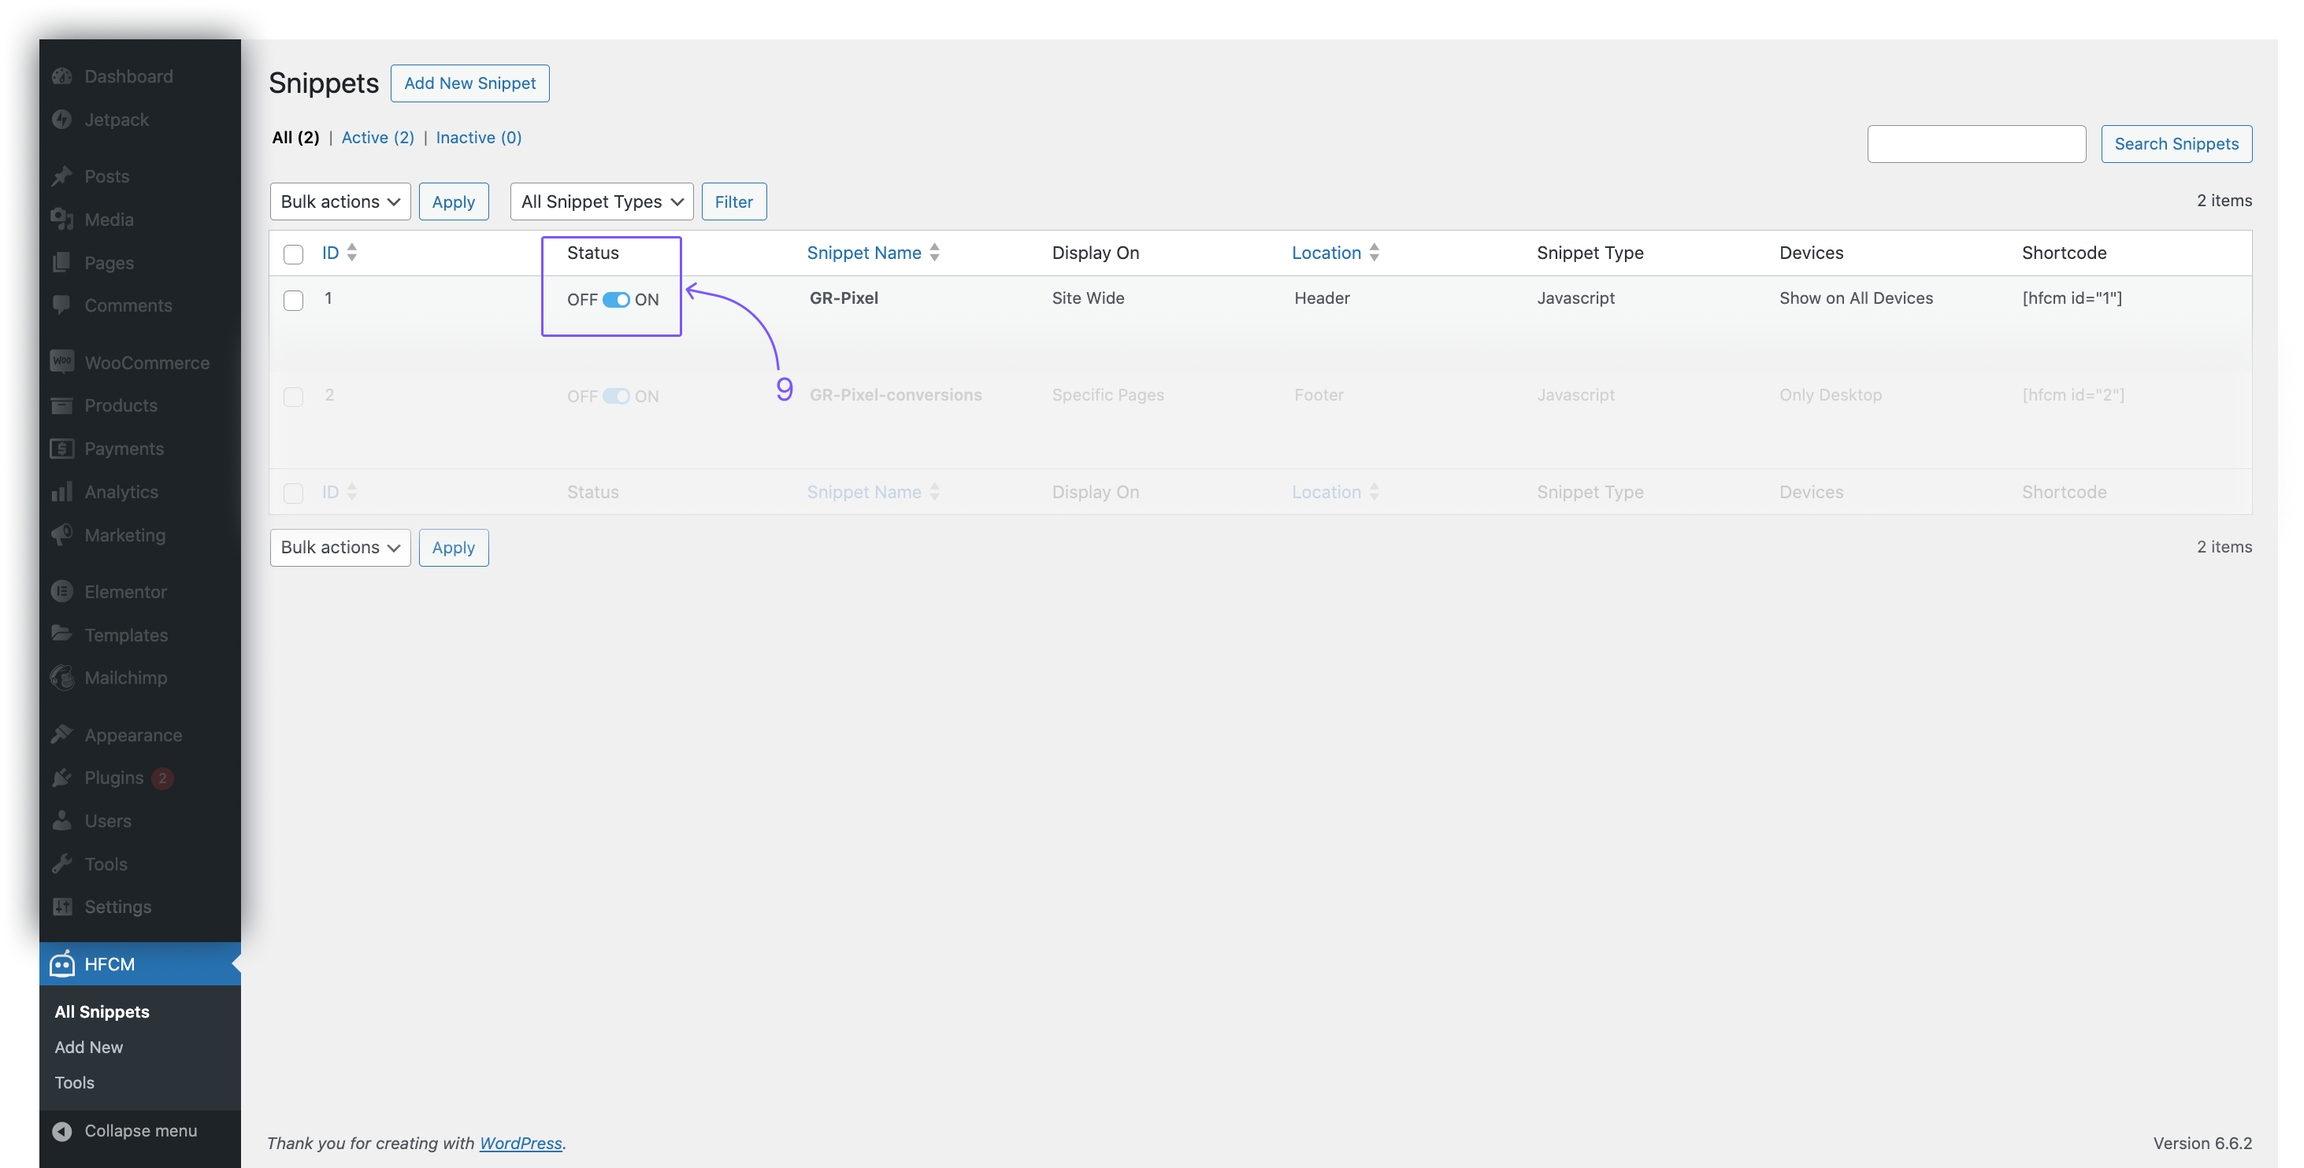The image size is (2304, 1168).
Task: Open Tools under HFCM submenu
Action: pyautogui.click(x=75, y=1082)
